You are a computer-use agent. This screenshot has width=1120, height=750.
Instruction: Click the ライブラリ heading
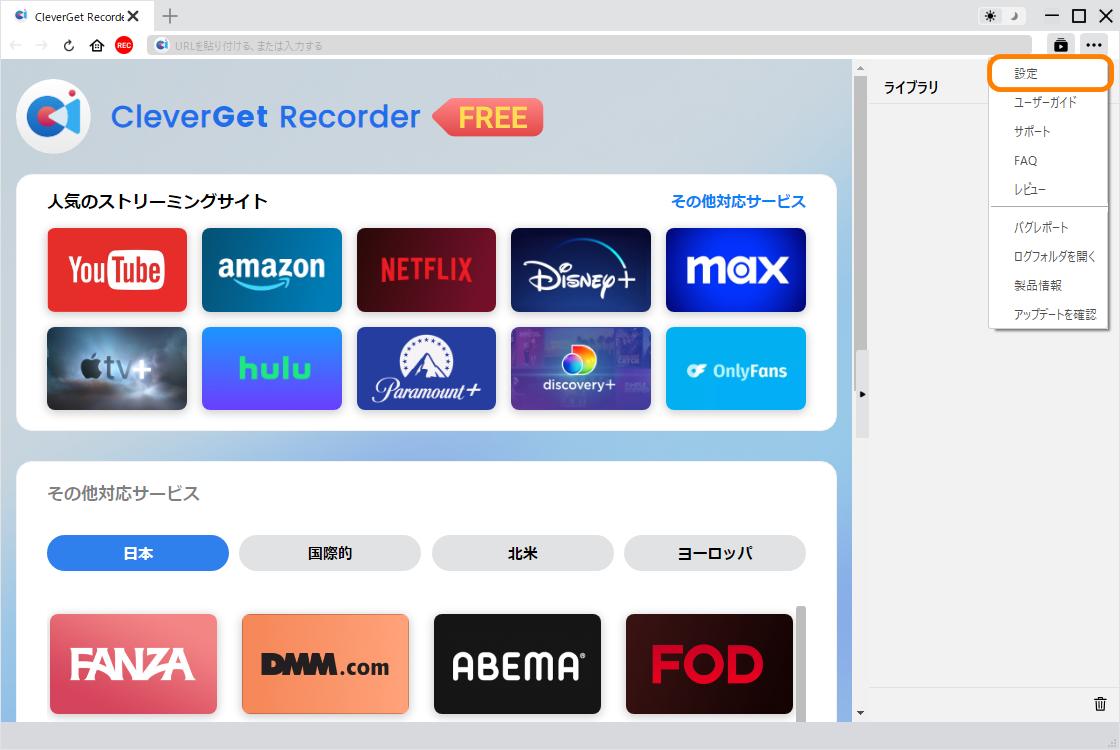point(911,87)
